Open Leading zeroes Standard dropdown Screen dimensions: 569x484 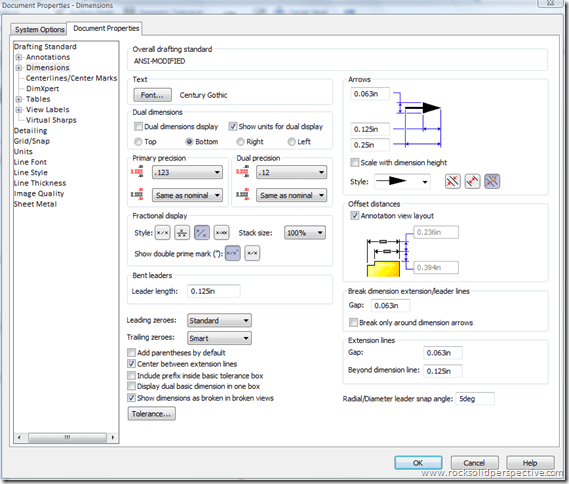pos(219,320)
